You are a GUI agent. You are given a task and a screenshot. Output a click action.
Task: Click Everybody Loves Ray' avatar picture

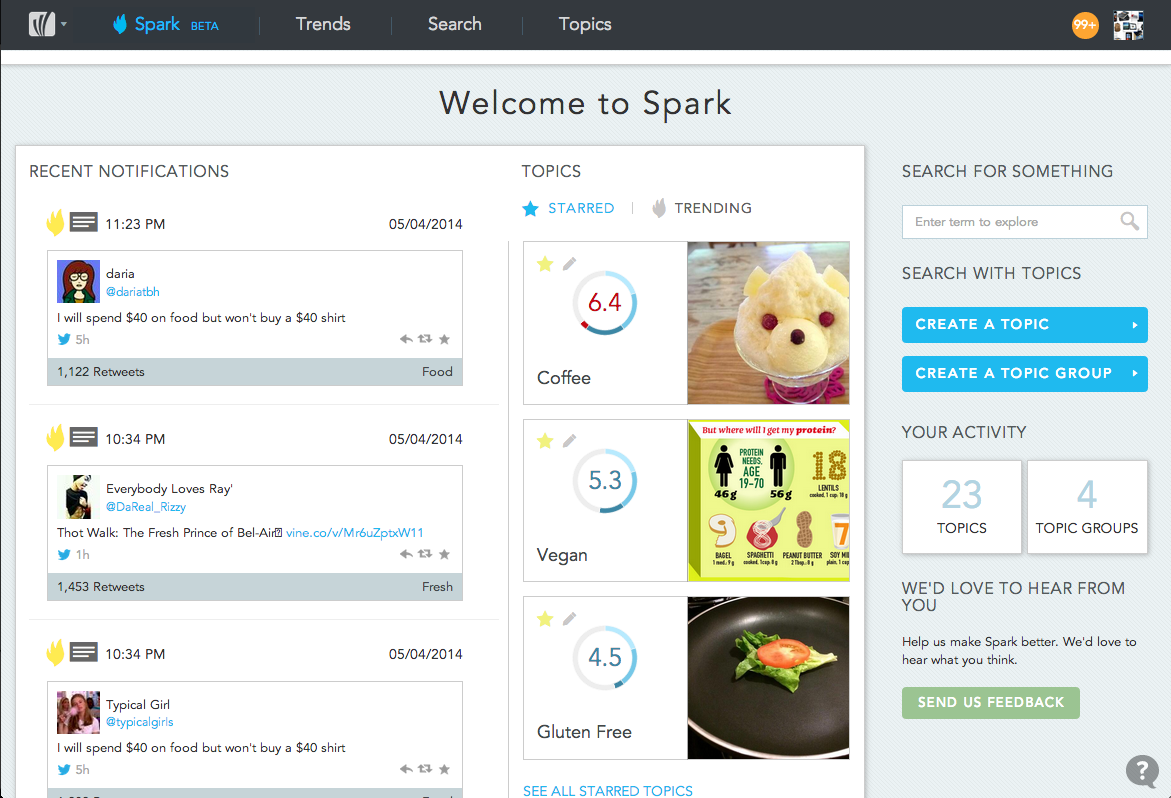[x=78, y=496]
